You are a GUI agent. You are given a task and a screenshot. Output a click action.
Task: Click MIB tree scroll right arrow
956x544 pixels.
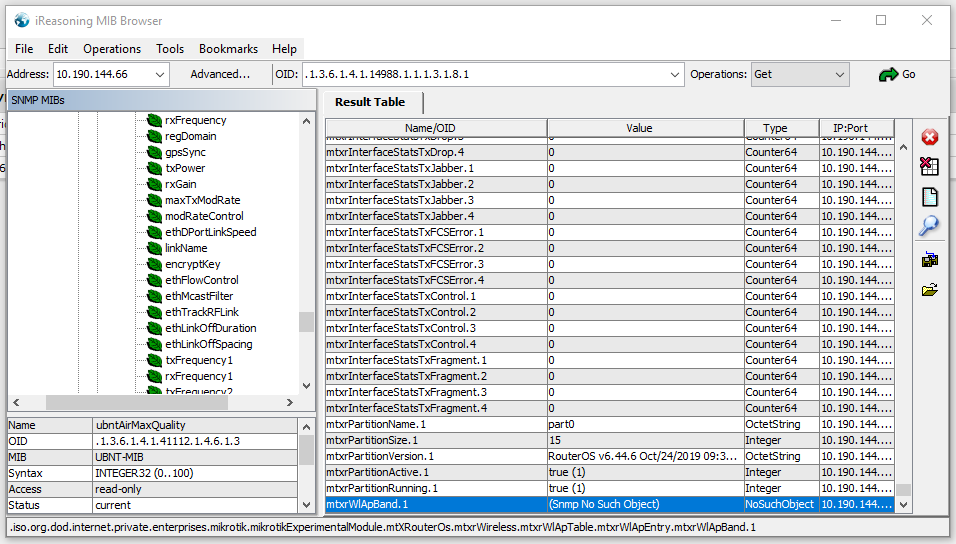pyautogui.click(x=290, y=403)
